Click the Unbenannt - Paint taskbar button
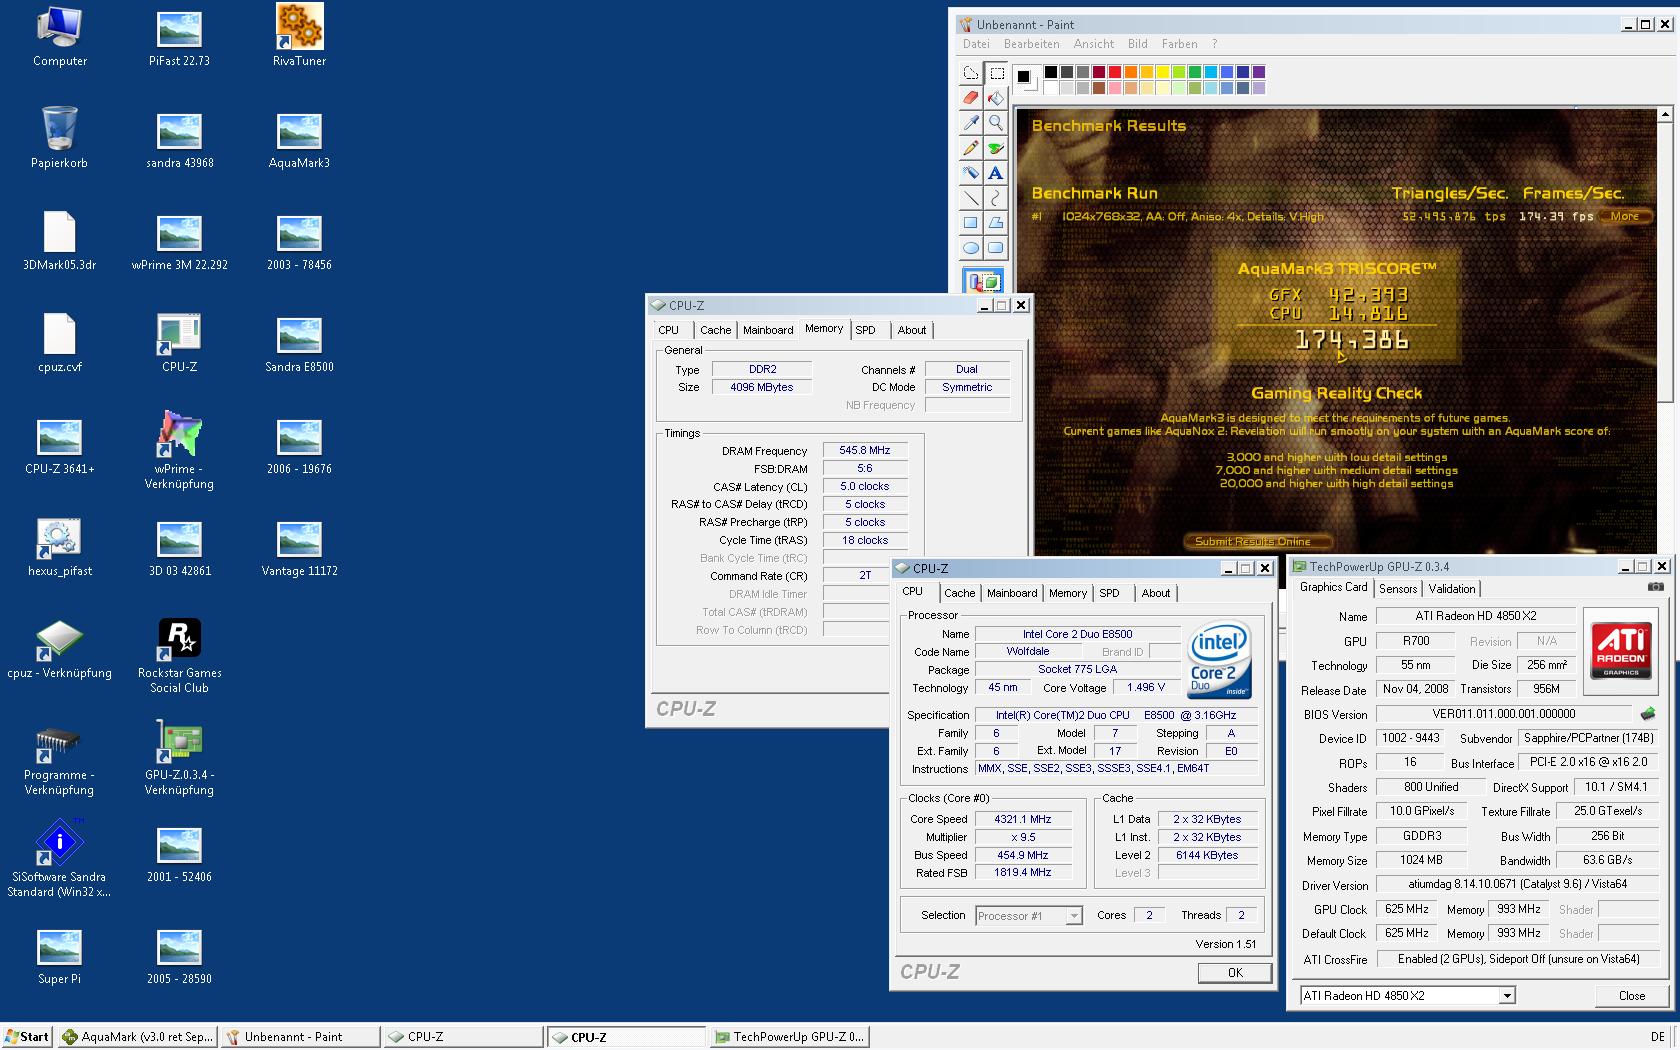The image size is (1680, 1050). tap(300, 1037)
